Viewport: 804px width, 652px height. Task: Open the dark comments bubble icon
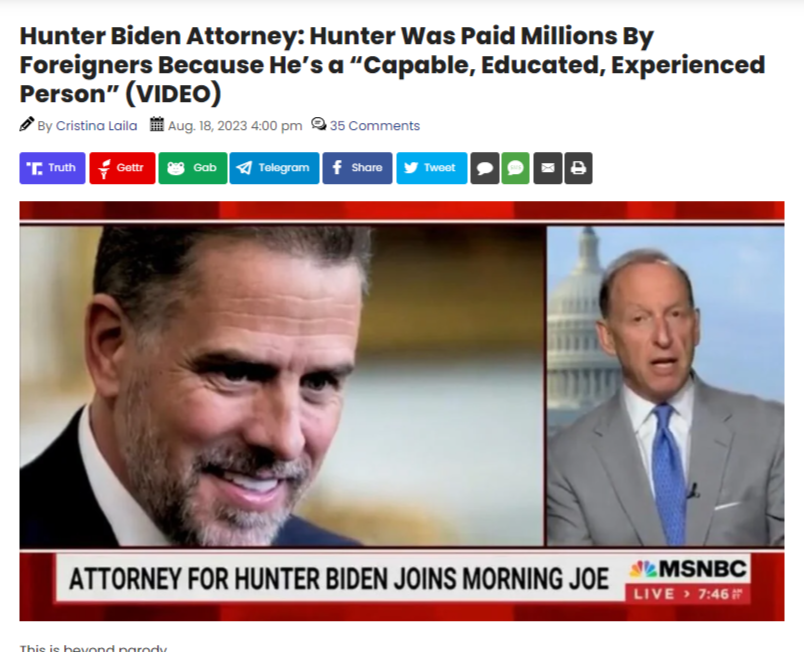485,168
